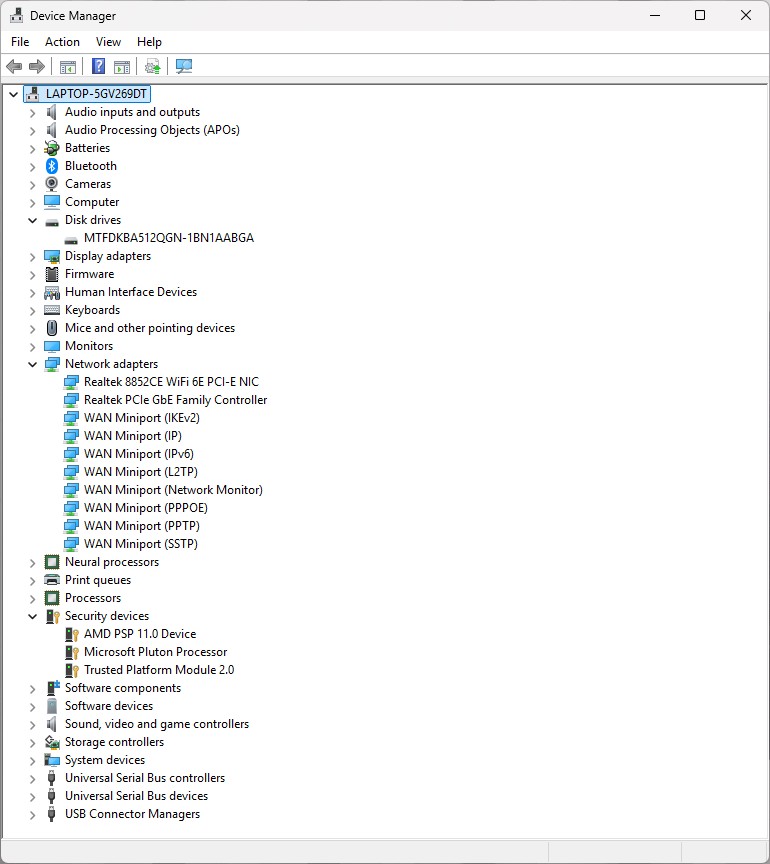Open the Action menu
The image size is (770, 864).
pos(62,42)
